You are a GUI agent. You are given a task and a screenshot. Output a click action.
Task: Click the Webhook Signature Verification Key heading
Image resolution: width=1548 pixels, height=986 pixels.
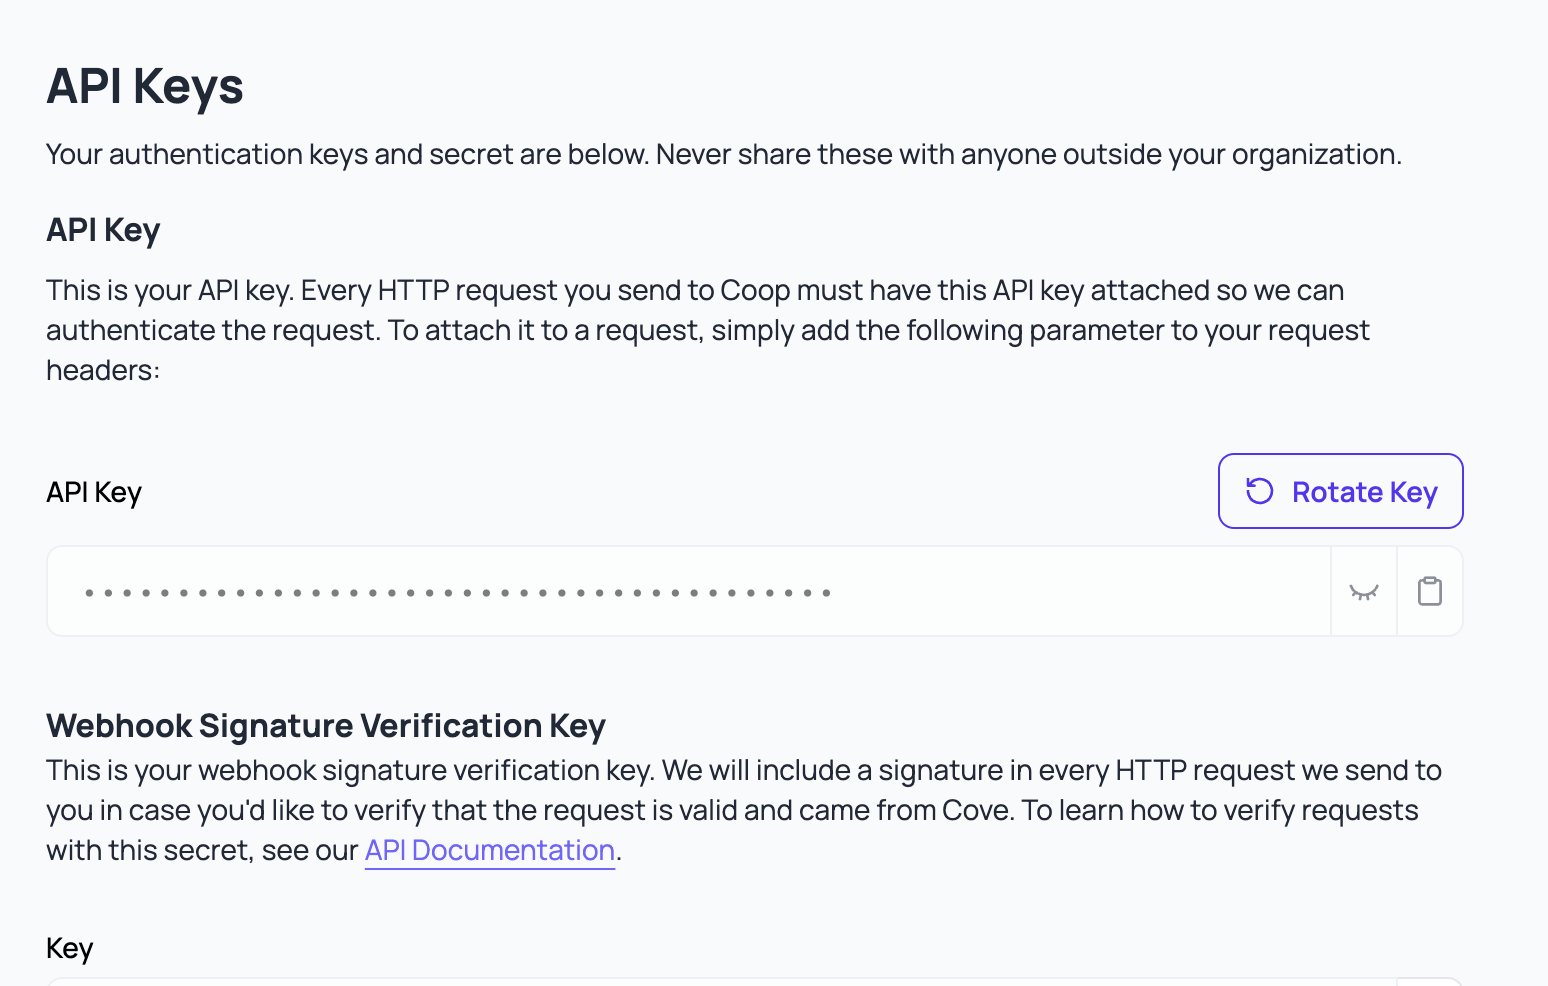click(x=327, y=725)
